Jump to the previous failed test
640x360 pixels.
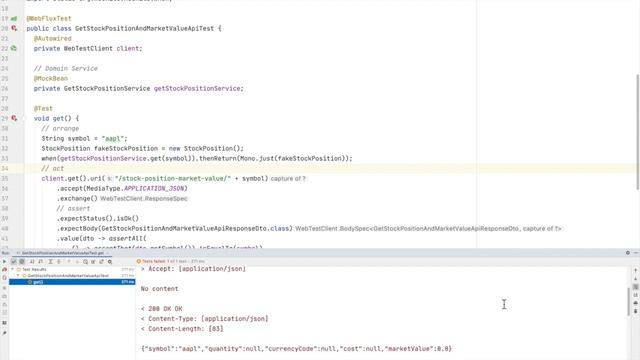tap(69, 262)
